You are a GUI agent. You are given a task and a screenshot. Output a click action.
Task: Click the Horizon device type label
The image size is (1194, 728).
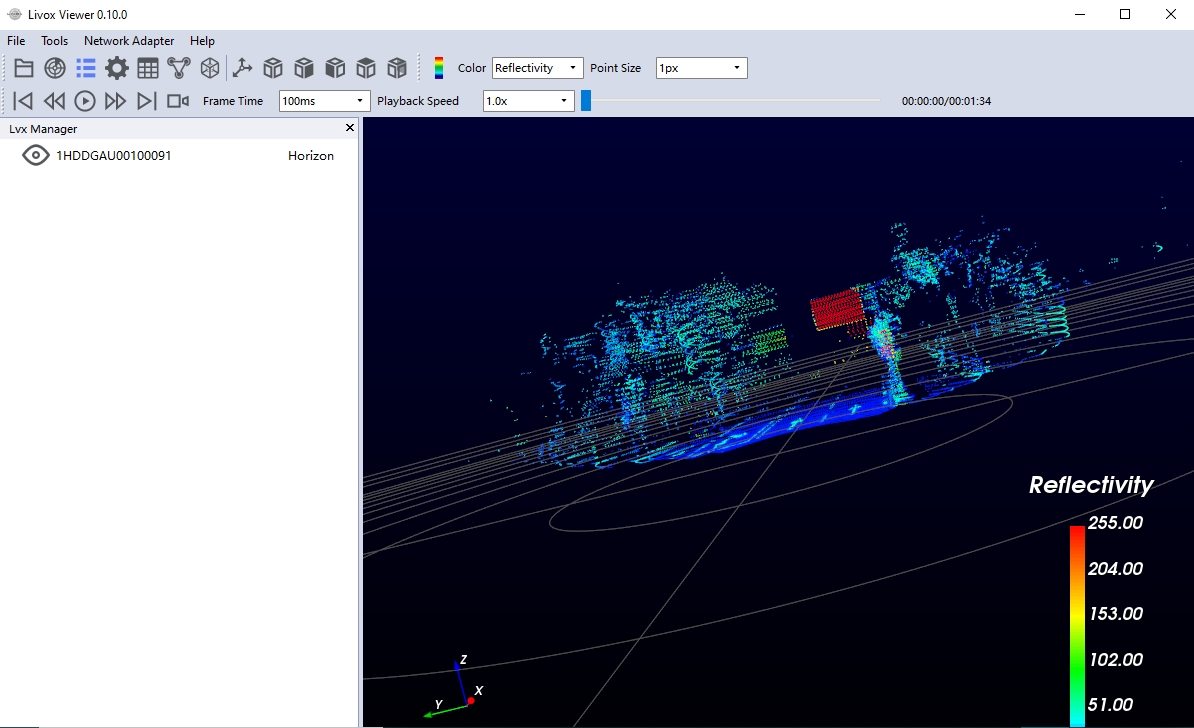coord(311,155)
